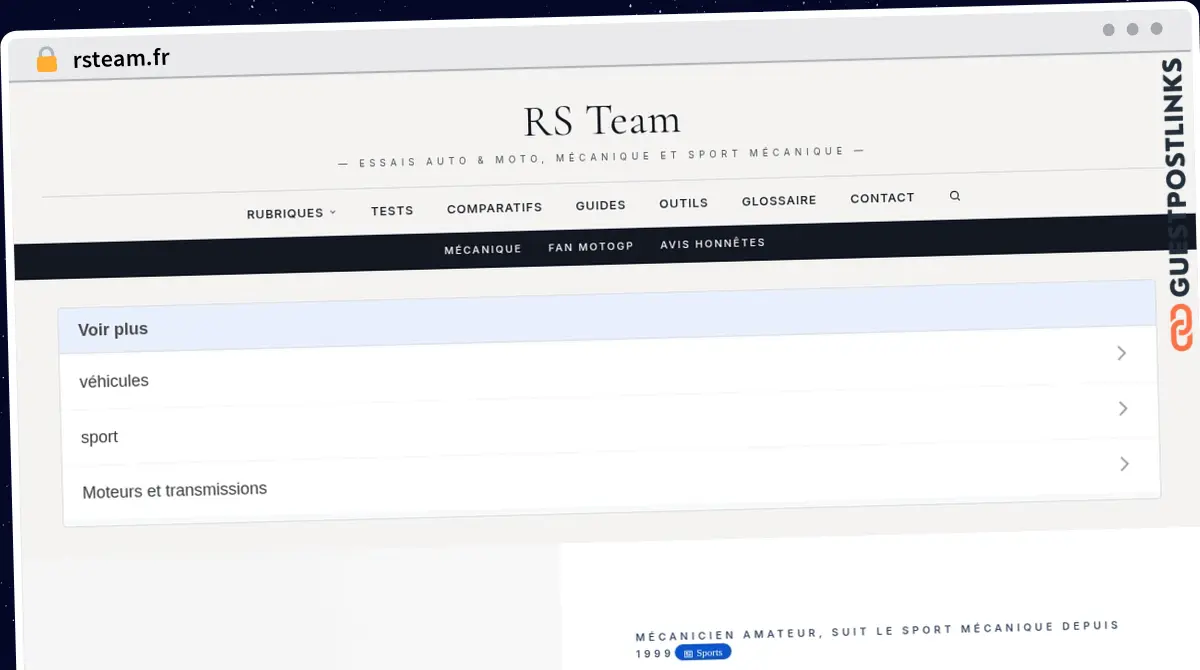Go to the Guides section

tap(601, 205)
